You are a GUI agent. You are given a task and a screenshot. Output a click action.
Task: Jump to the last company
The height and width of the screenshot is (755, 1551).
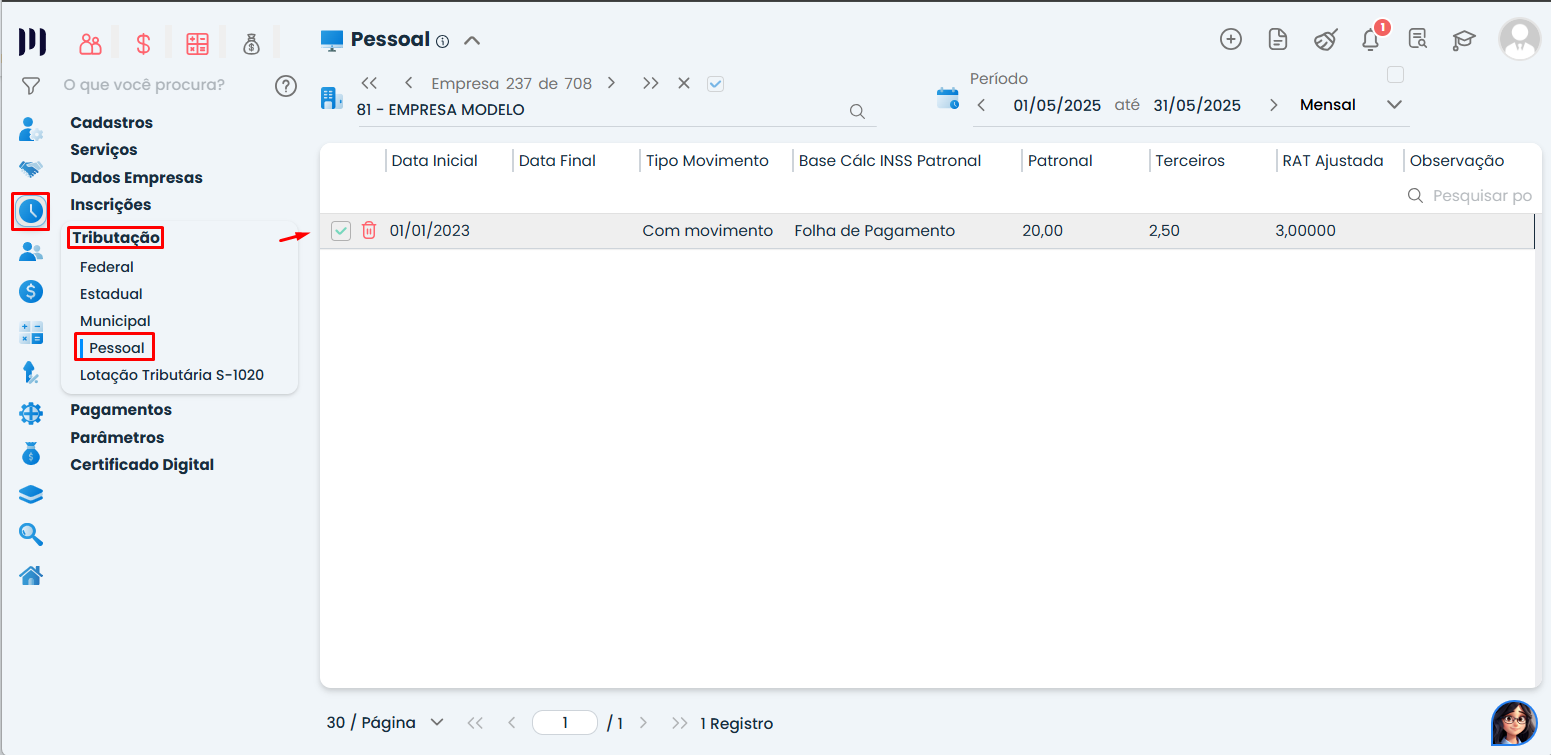[651, 84]
